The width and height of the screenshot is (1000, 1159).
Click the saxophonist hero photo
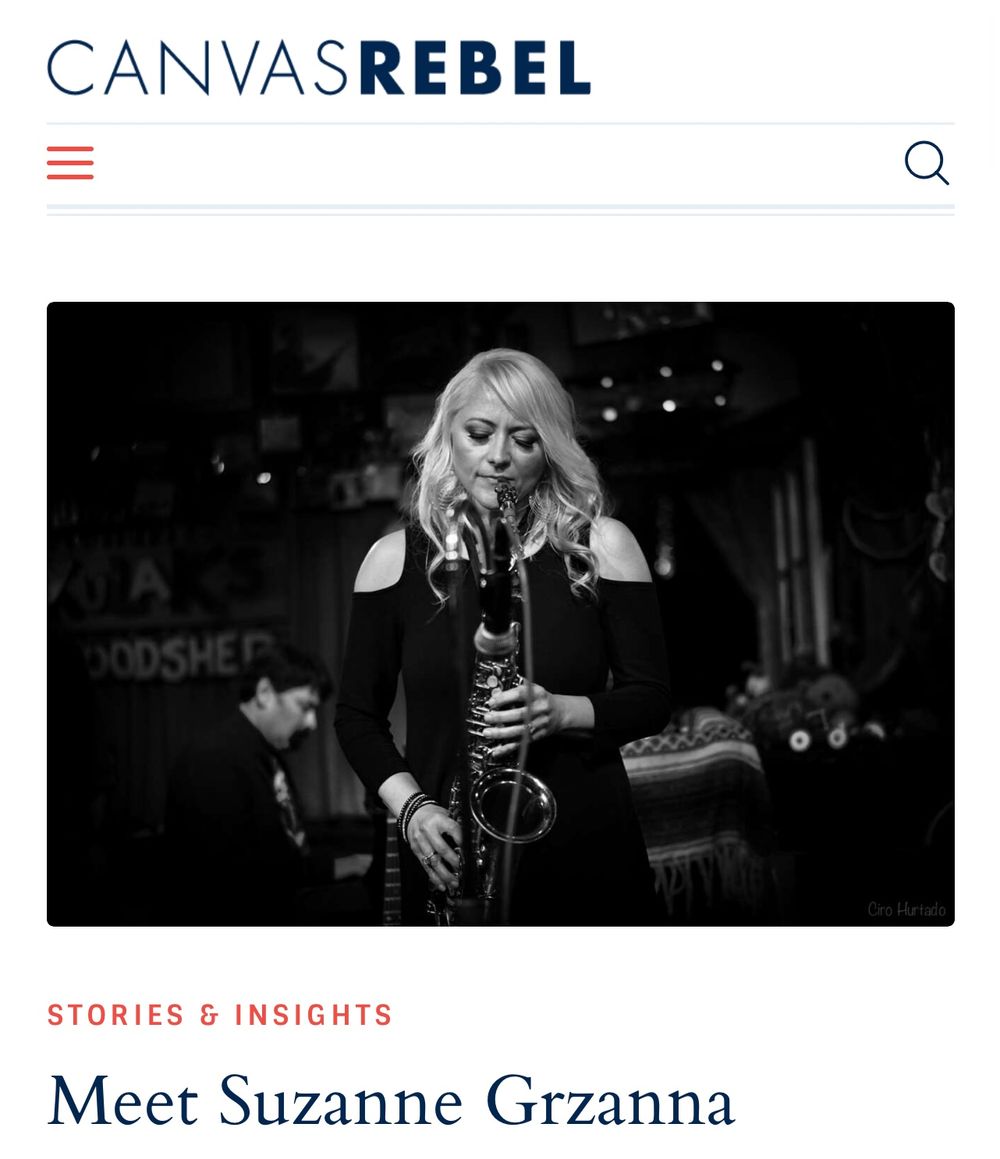pyautogui.click(x=500, y=614)
